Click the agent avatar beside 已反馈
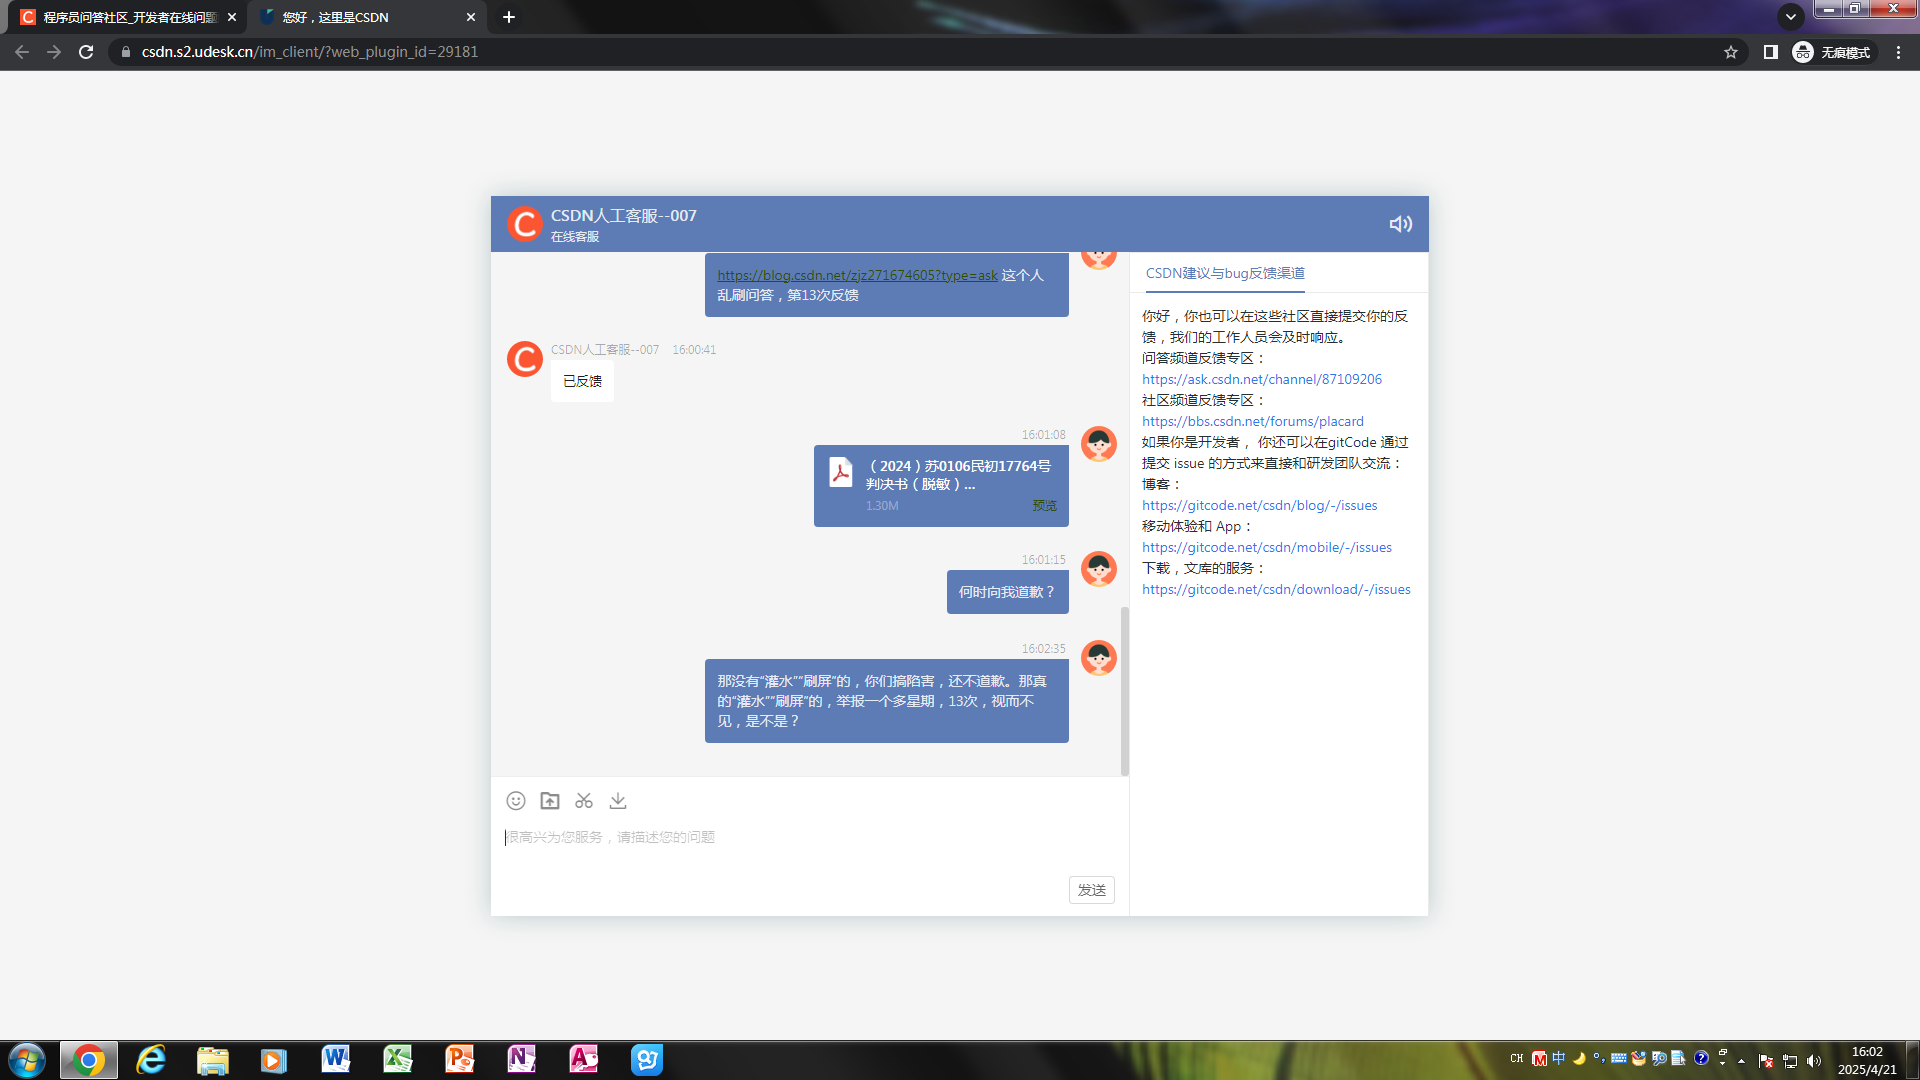Screen dimensions: 1920x1080 point(524,359)
